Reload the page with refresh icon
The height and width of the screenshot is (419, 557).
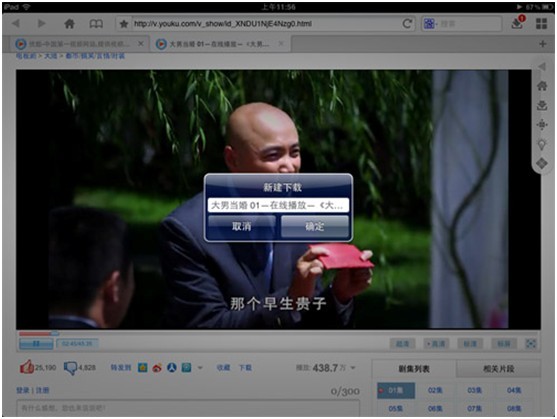coord(407,24)
